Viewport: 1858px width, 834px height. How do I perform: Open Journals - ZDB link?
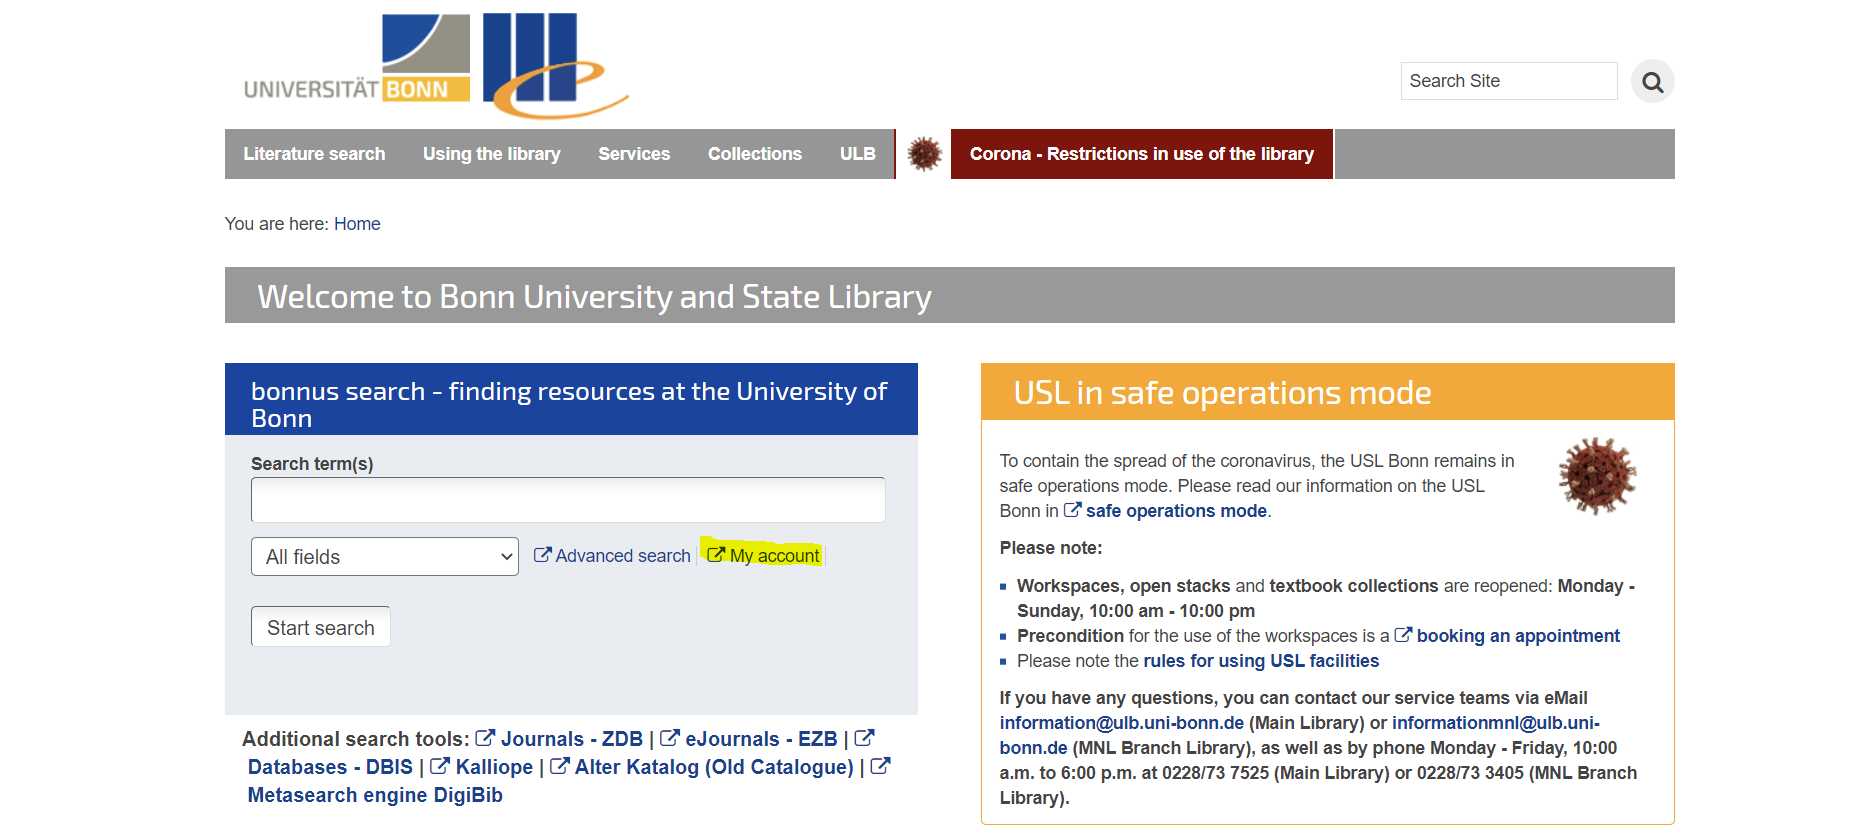559,739
